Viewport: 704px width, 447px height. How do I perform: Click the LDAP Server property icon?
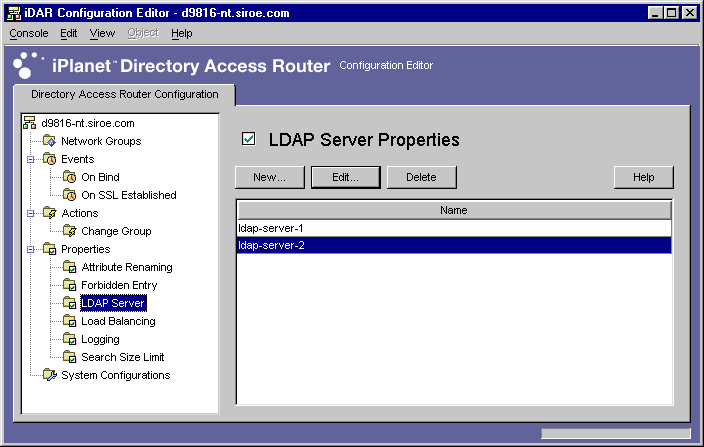tap(70, 303)
